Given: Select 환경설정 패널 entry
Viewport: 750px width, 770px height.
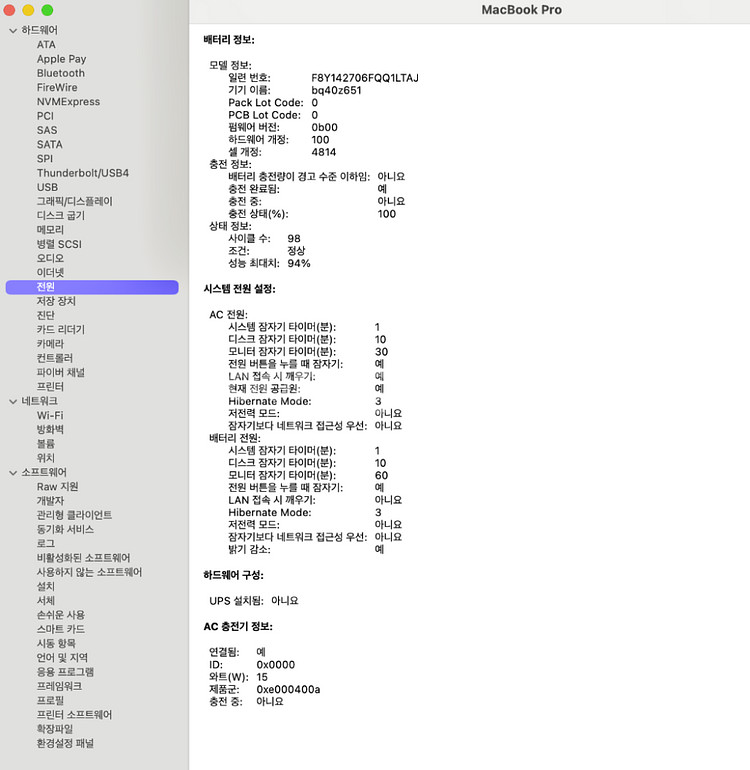Looking at the screenshot, I should 65,743.
